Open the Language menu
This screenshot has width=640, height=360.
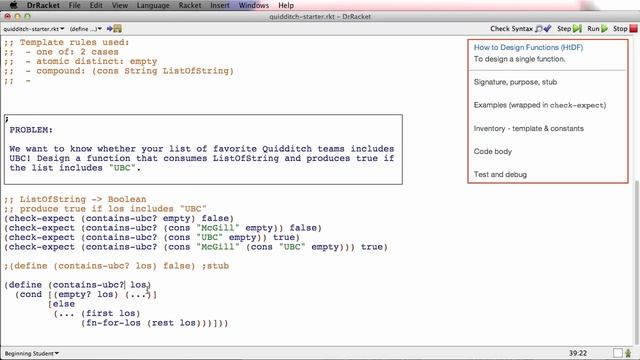click(x=153, y=5)
